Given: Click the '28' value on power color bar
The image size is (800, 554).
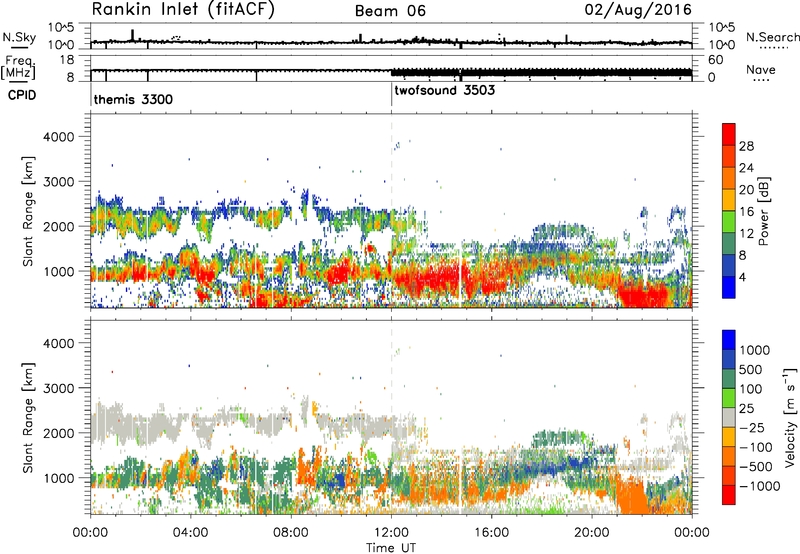Looking at the screenshot, I should coord(746,146).
